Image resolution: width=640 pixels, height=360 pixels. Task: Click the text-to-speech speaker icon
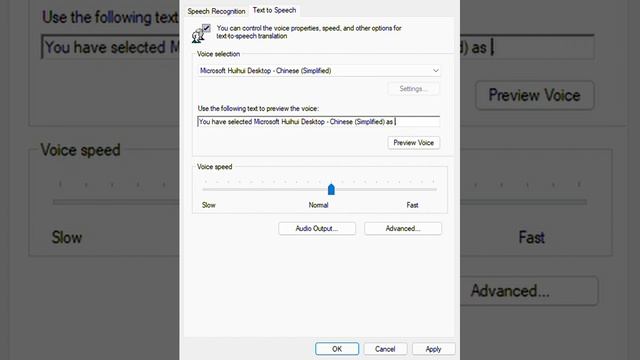[x=201, y=33]
